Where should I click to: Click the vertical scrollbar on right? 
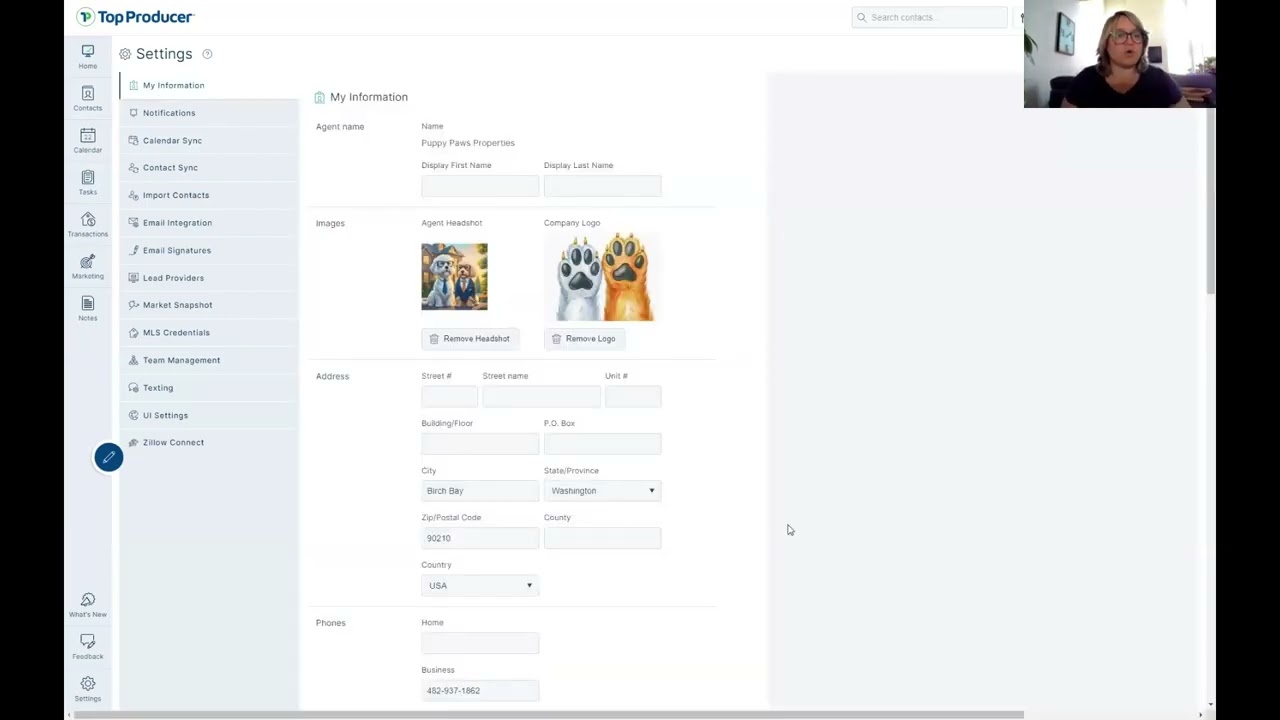[1210, 200]
